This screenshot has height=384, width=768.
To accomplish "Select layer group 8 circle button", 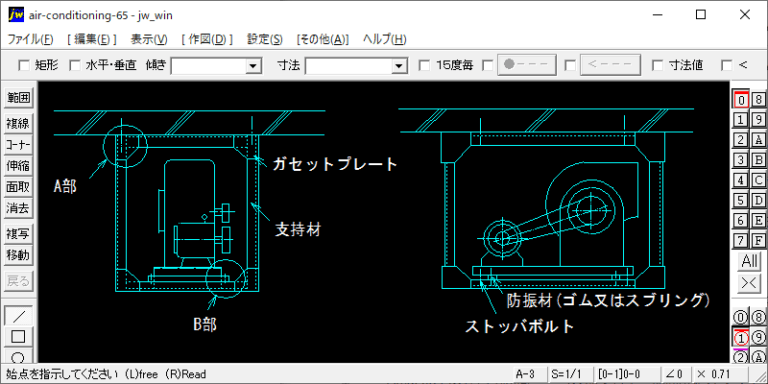I will [758, 317].
